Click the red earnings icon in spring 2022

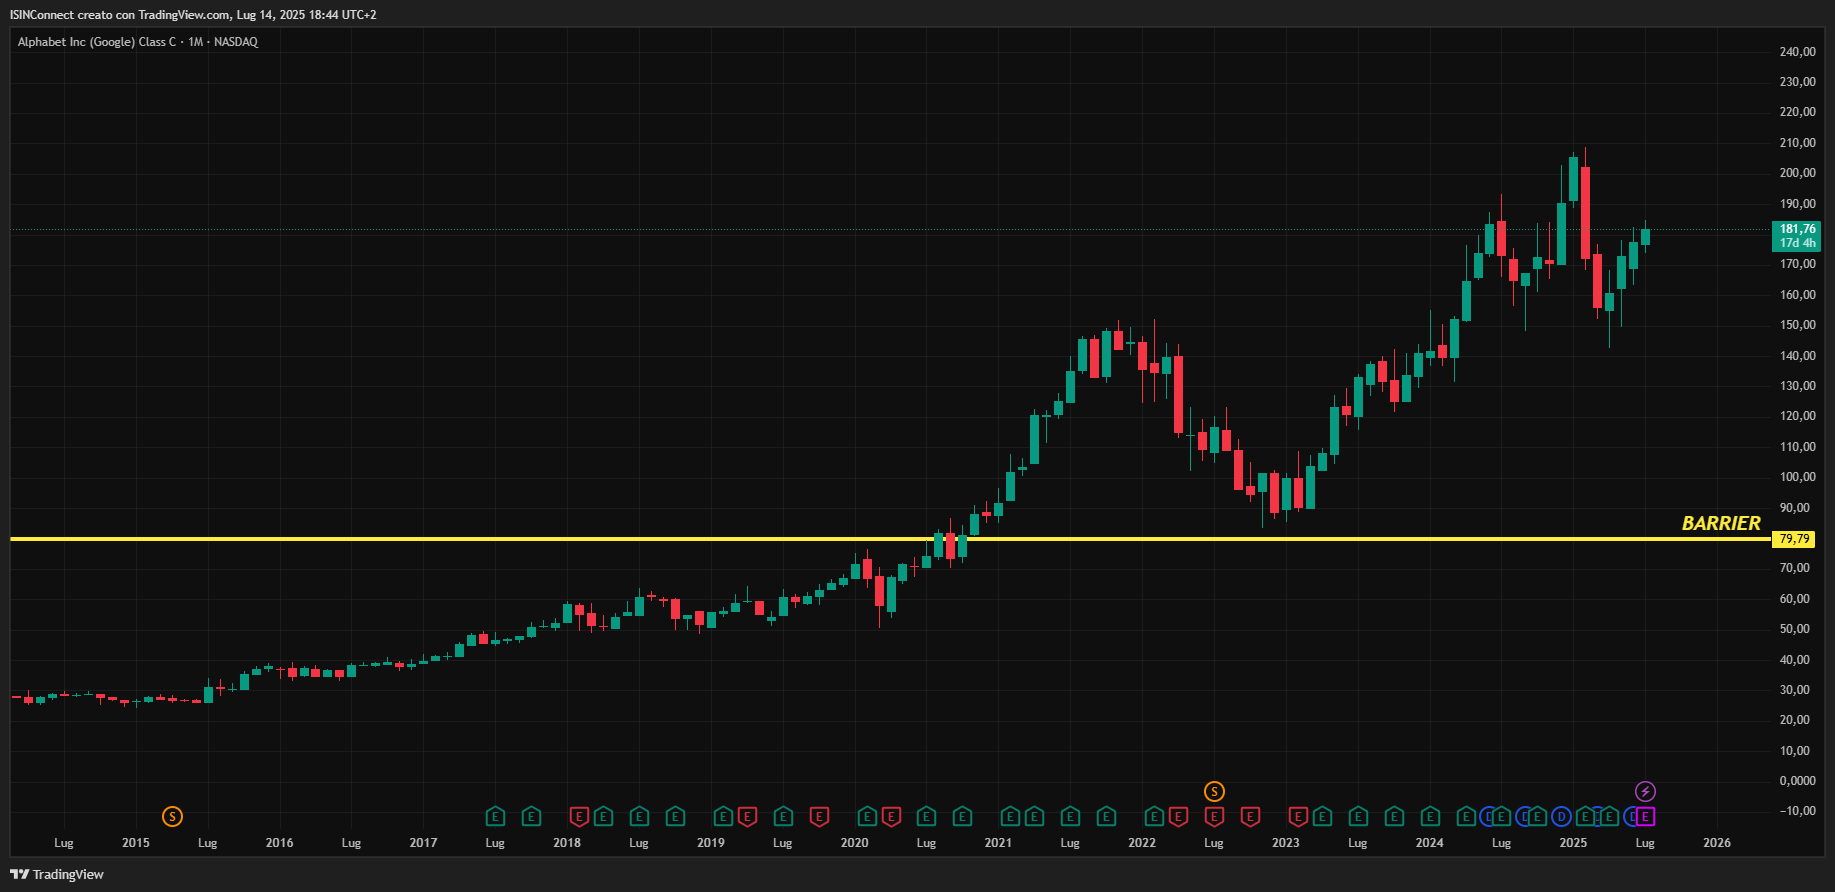tap(1178, 817)
